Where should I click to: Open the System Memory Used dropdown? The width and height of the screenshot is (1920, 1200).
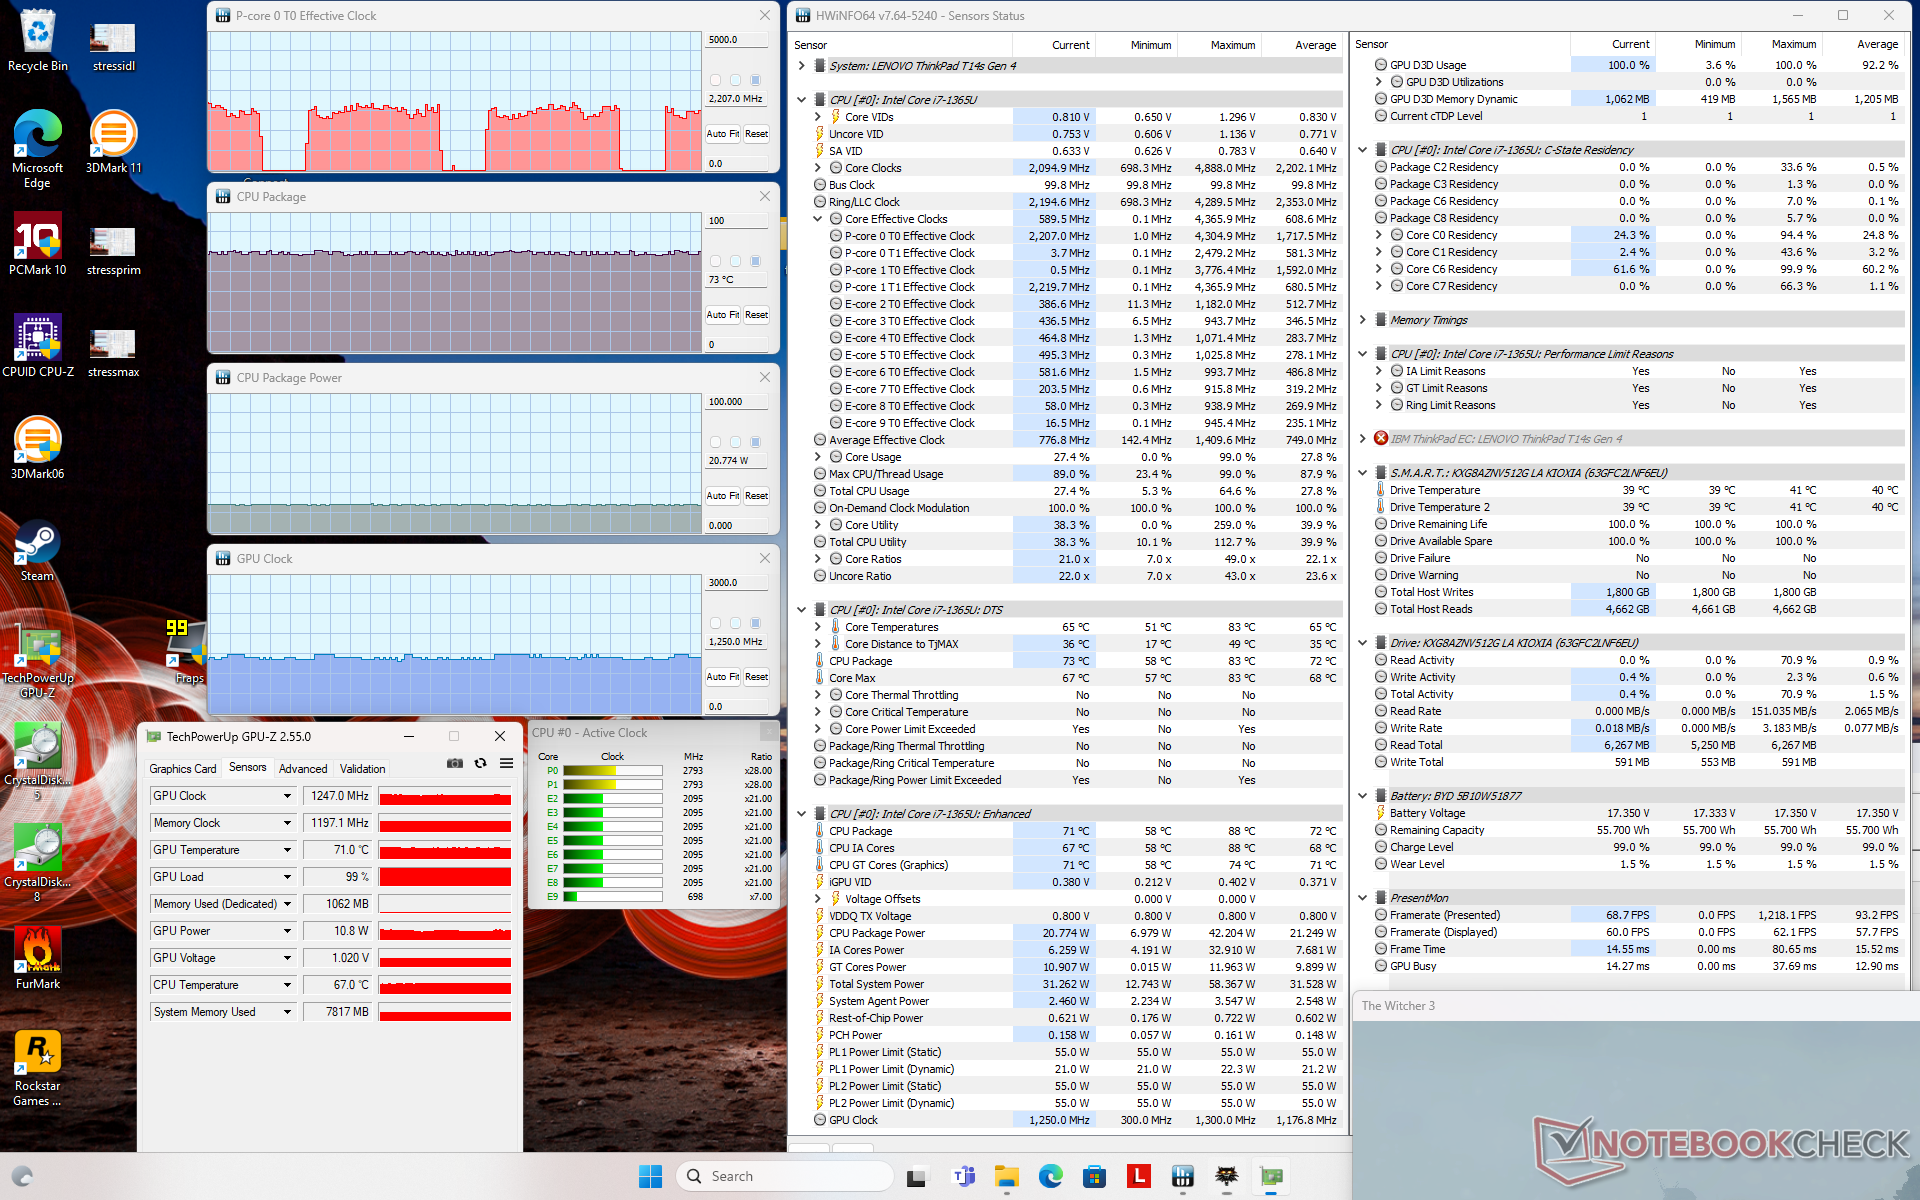coord(287,1012)
